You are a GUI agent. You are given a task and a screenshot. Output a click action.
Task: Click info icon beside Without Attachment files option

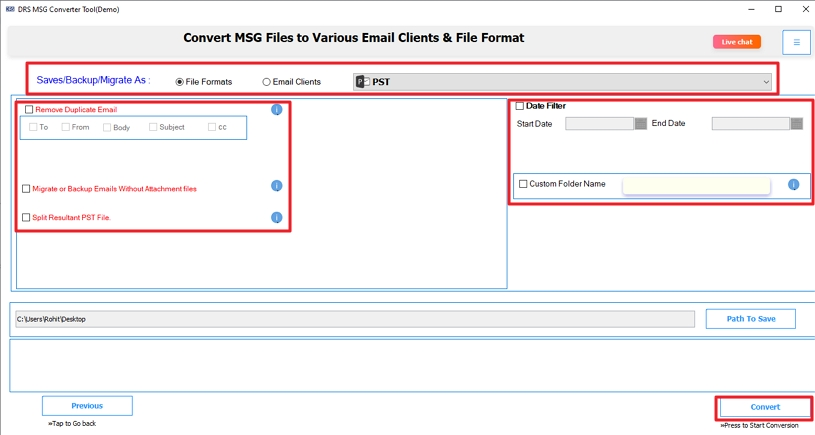277,186
